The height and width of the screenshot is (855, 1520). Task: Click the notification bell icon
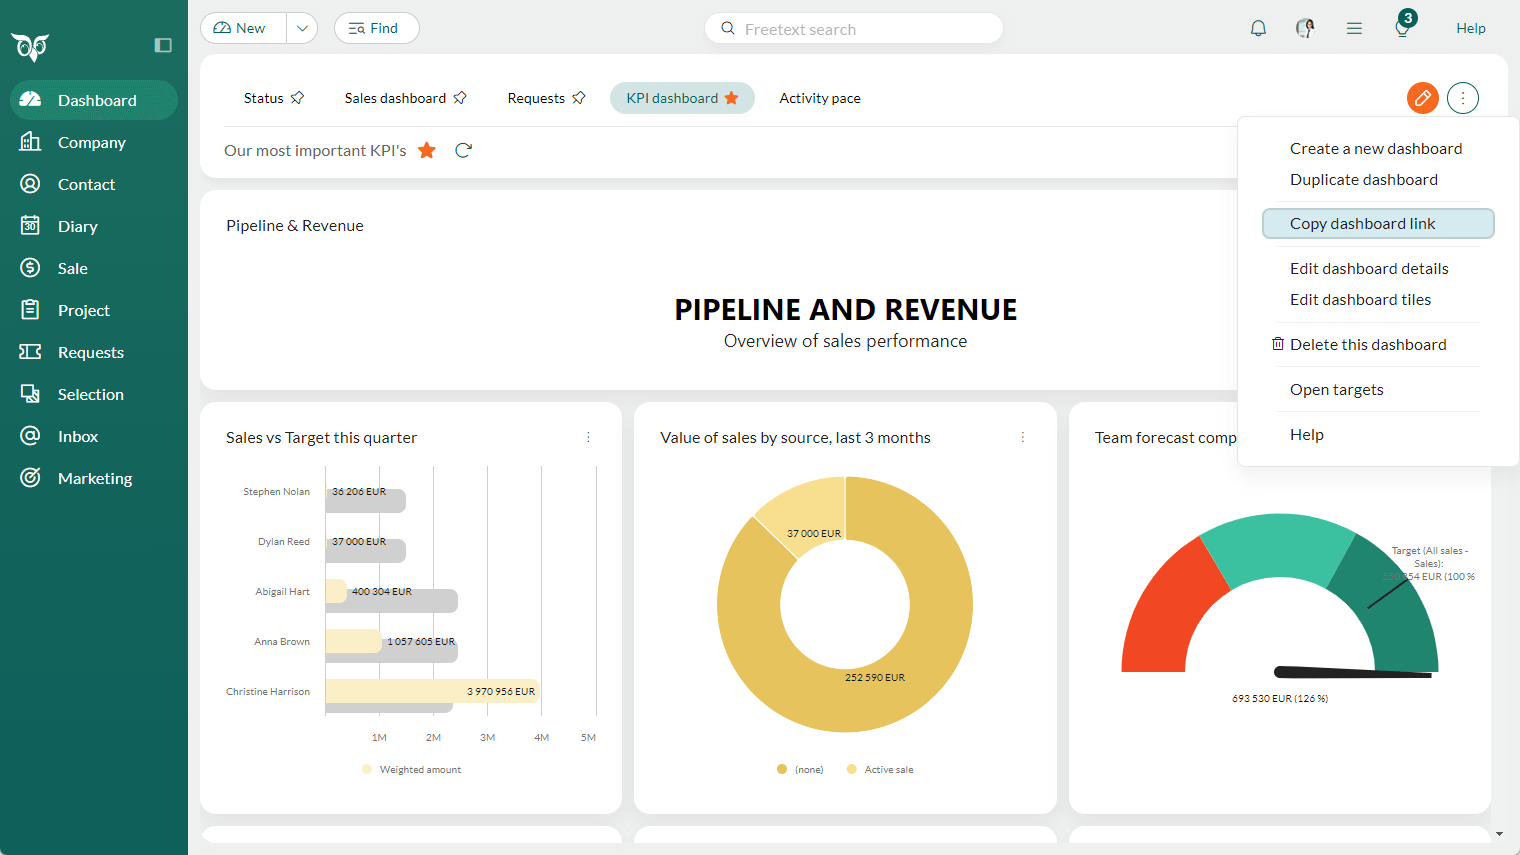coord(1258,28)
